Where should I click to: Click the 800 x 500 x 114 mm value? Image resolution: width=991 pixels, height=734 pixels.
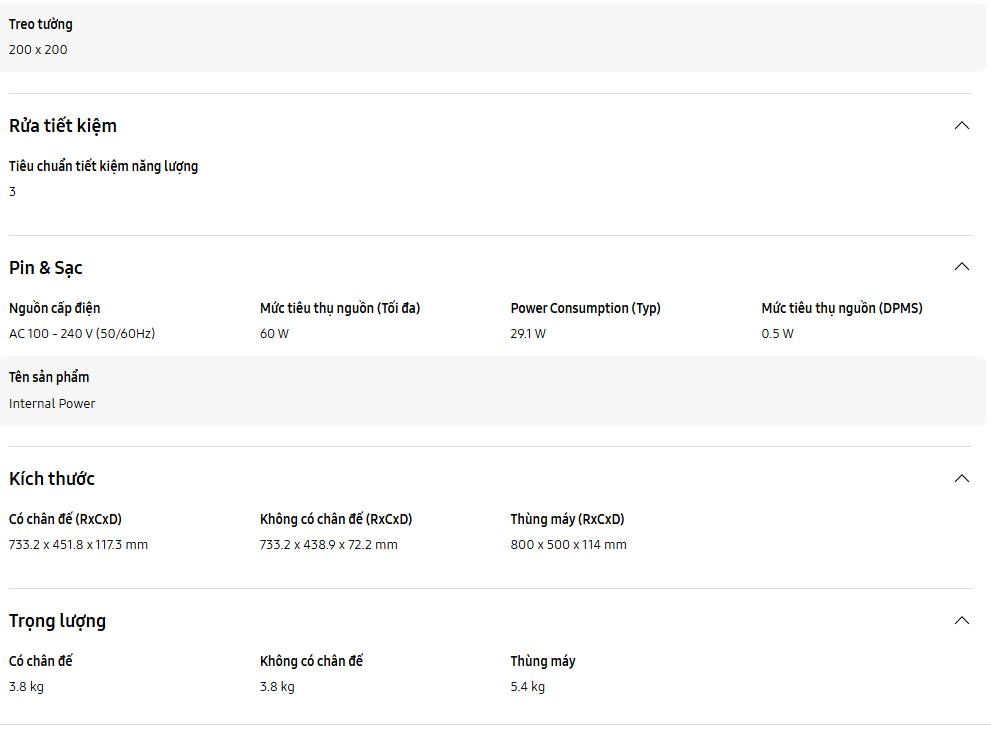568,544
